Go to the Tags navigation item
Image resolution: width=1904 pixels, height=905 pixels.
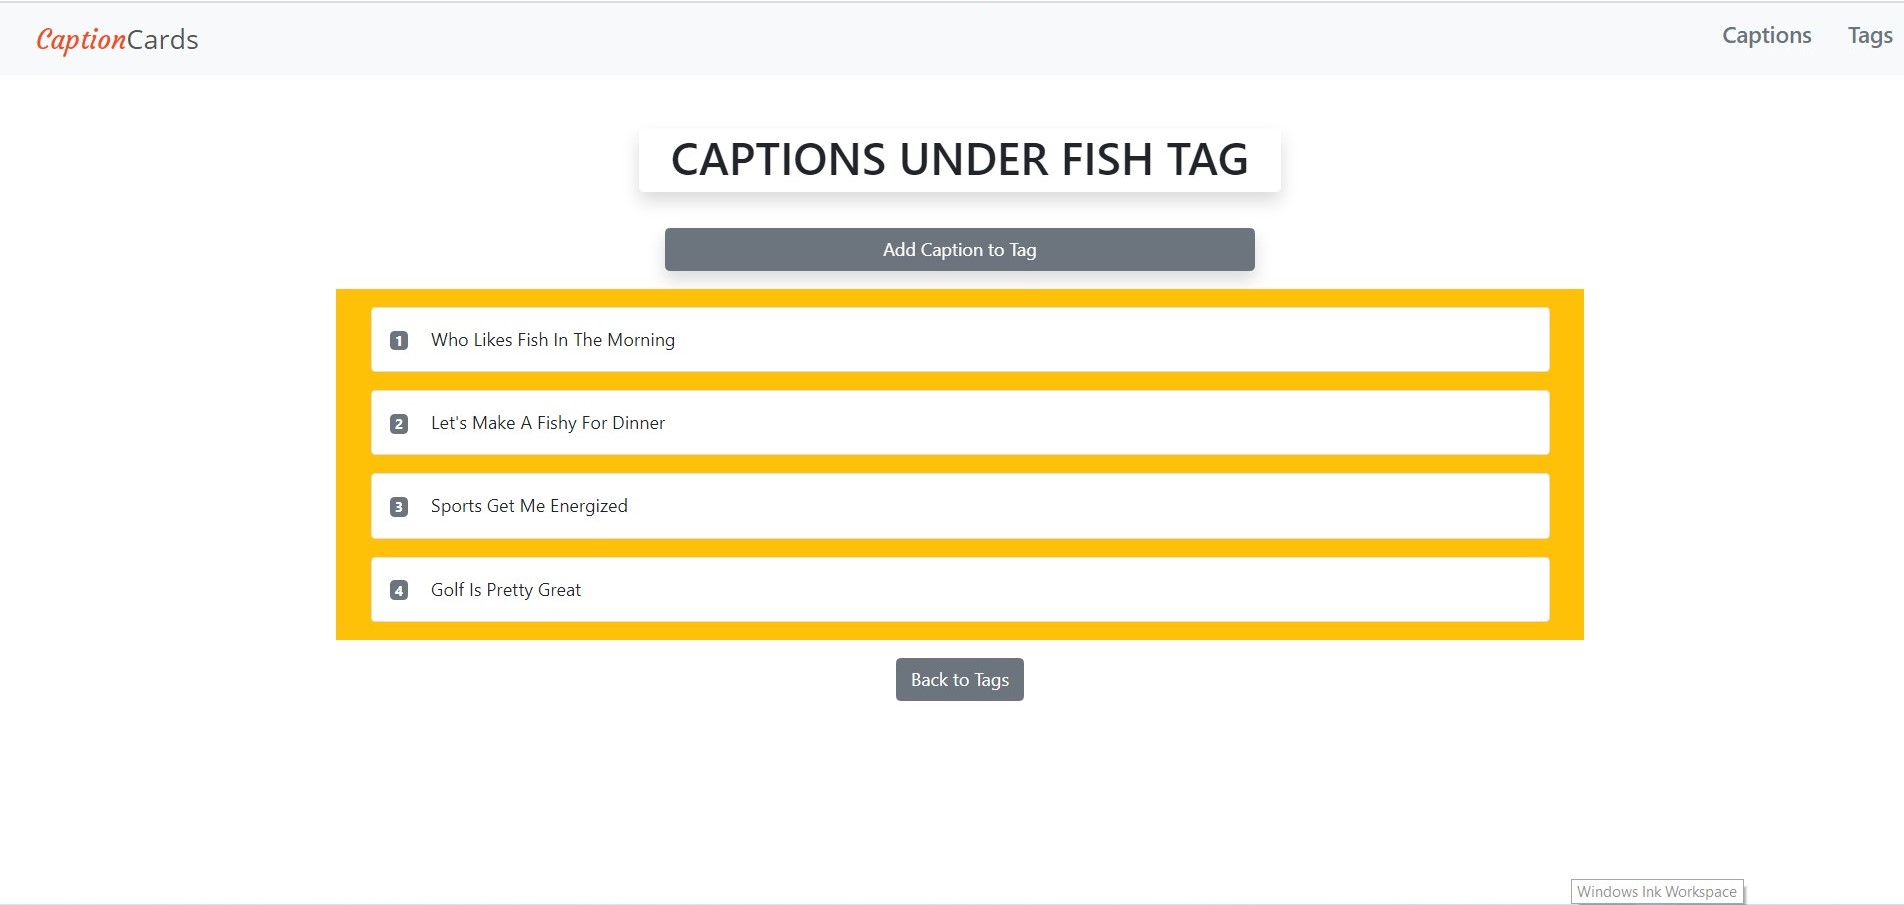pyautogui.click(x=1869, y=36)
